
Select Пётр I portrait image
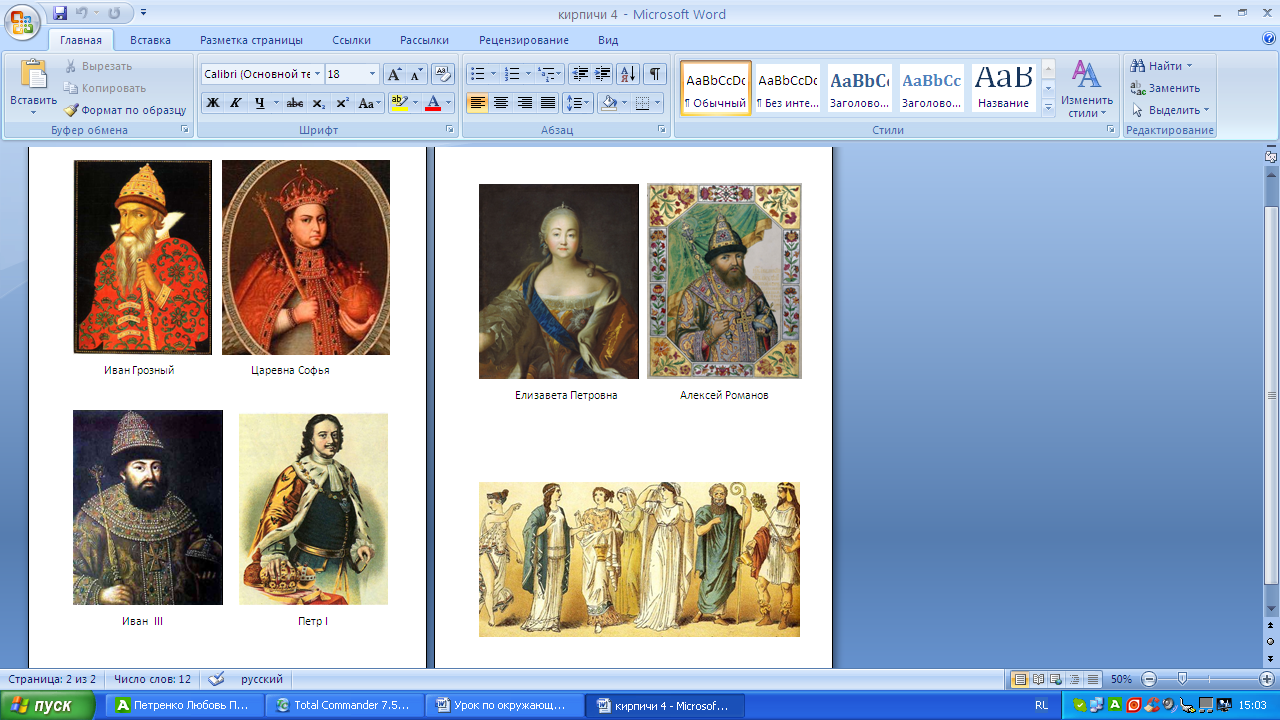(313, 509)
